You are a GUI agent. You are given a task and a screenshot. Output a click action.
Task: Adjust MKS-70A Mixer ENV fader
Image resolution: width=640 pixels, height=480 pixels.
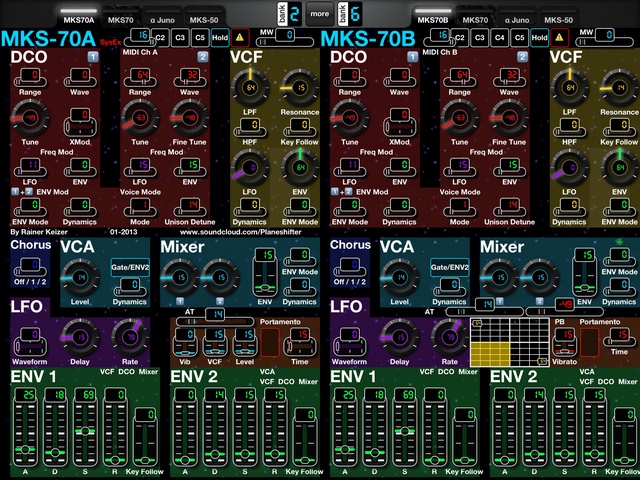265,272
